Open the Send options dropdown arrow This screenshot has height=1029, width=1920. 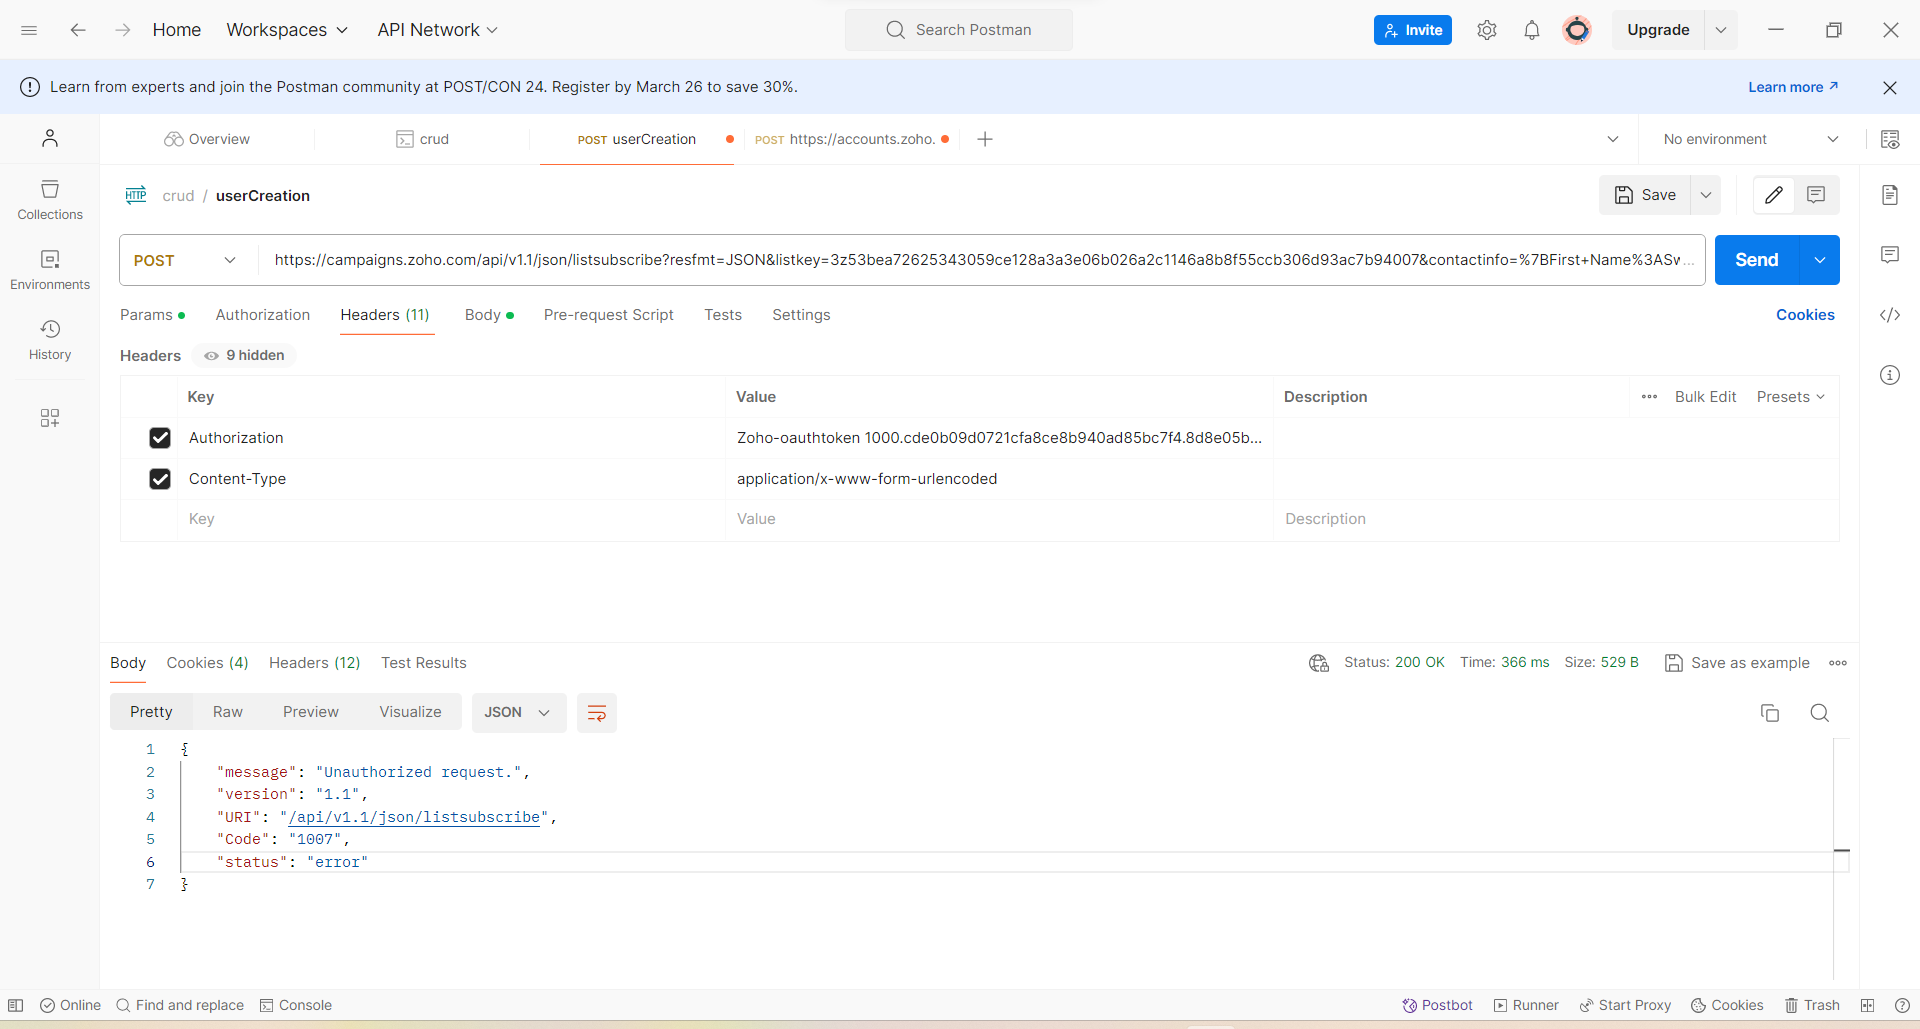click(1820, 260)
